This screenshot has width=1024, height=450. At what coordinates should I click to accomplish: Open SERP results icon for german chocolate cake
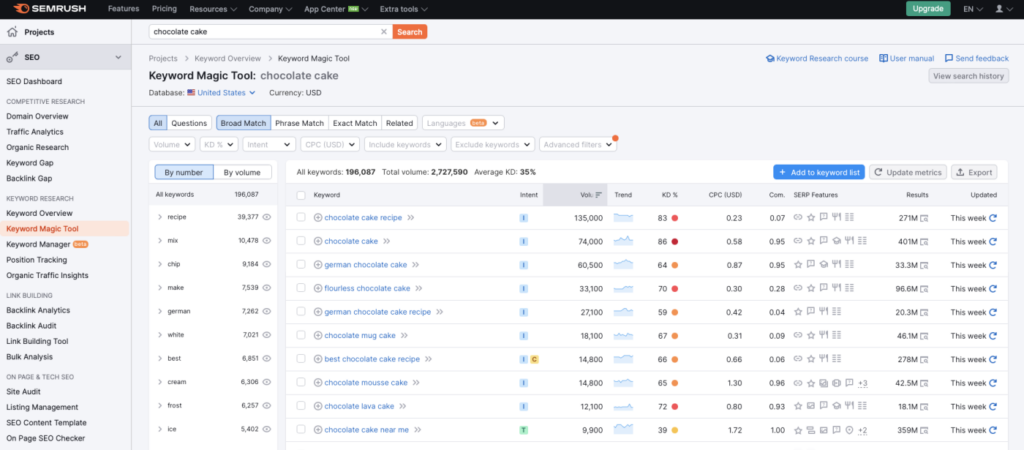click(923, 265)
